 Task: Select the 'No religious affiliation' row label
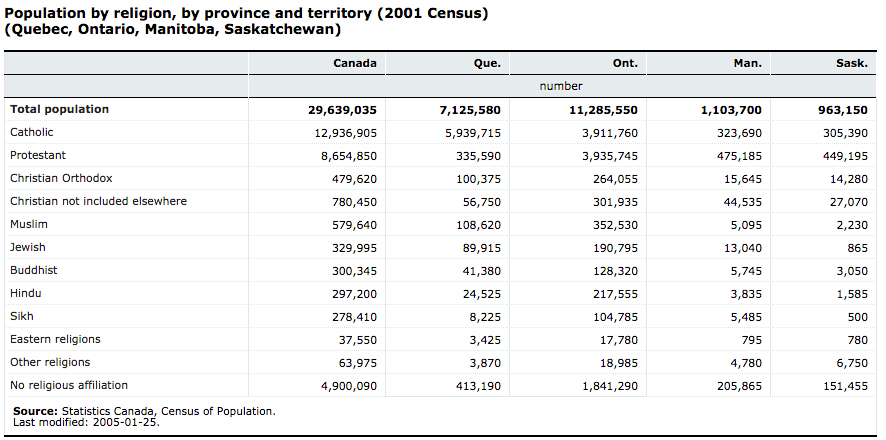[x=69, y=385]
